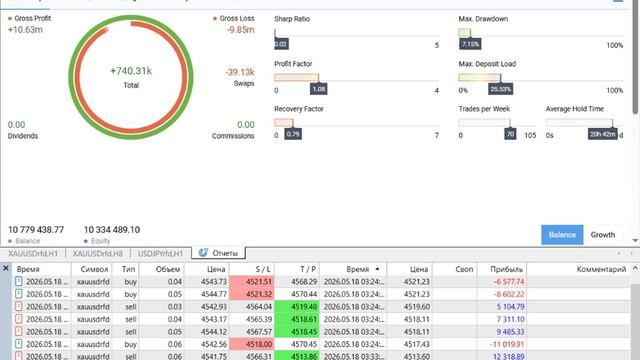Image resolution: width=640 pixels, height=360 pixels.
Task: Click the report panel vertical scrollbar thumb
Action: coord(635,57)
